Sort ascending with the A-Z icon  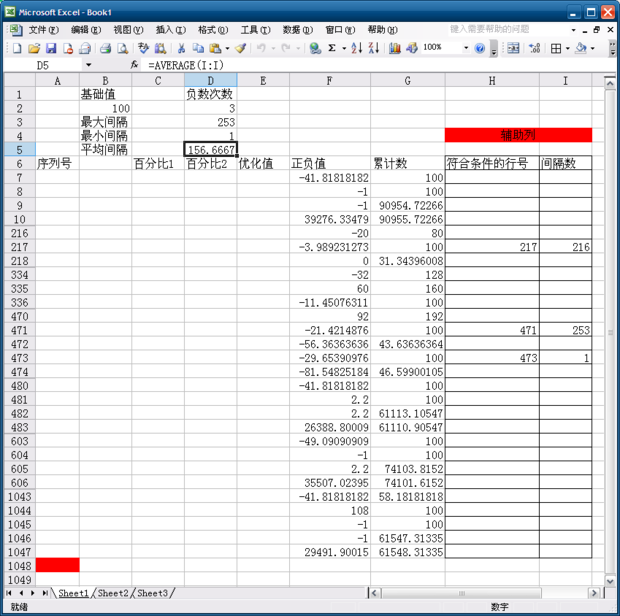(x=356, y=48)
